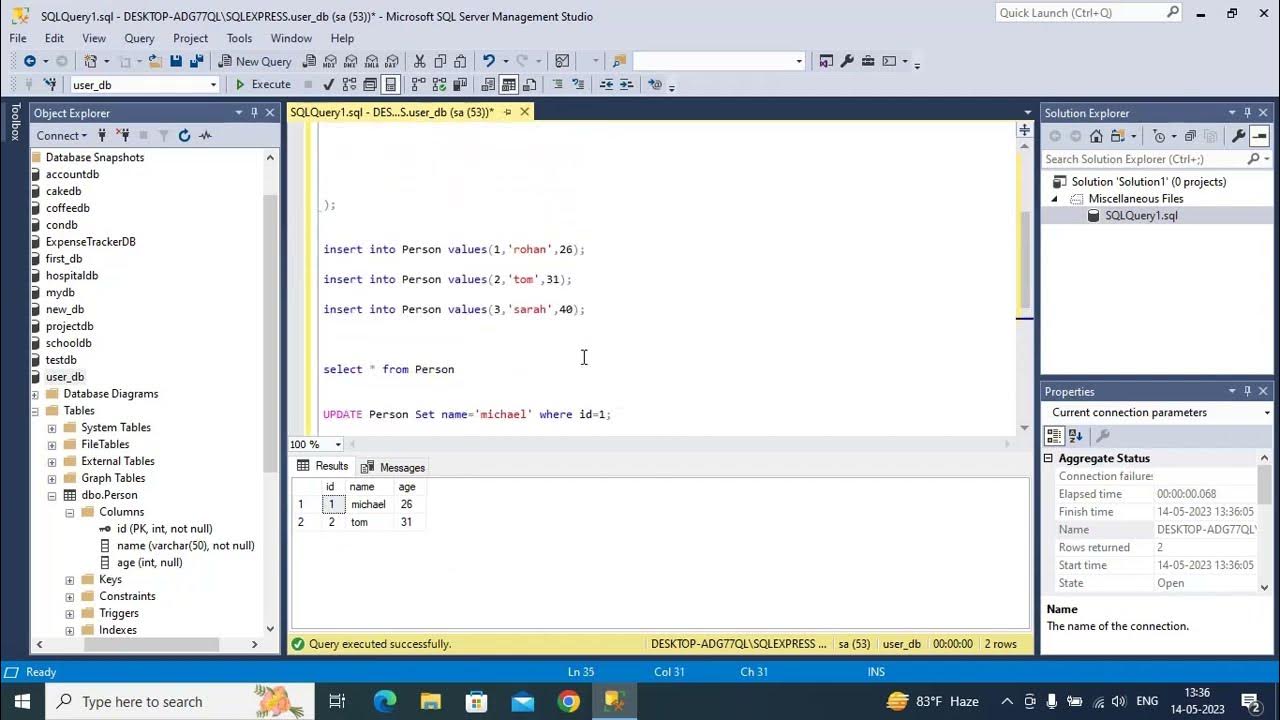Click the Alphabetical sort icon in Properties

[x=1076, y=436]
